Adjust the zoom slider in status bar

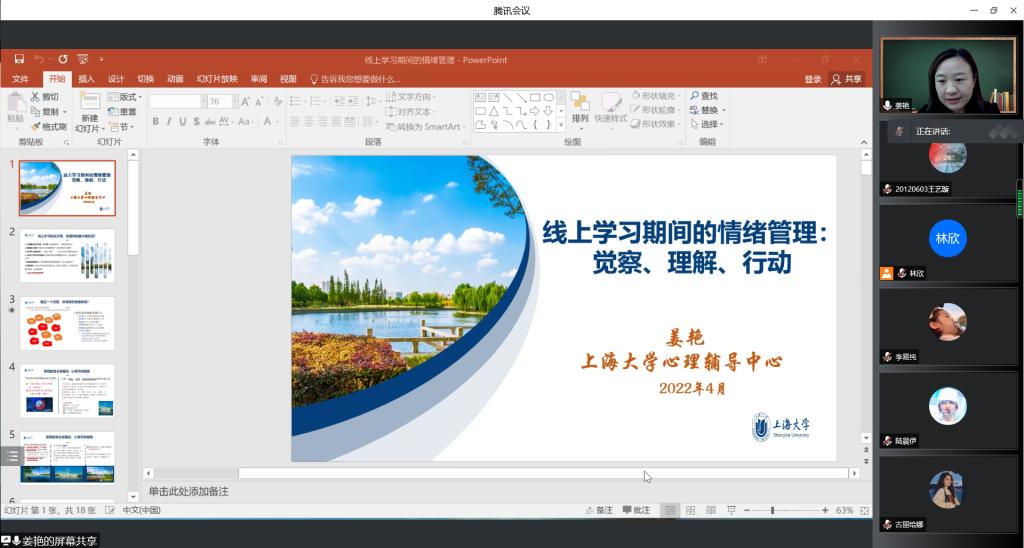772,511
